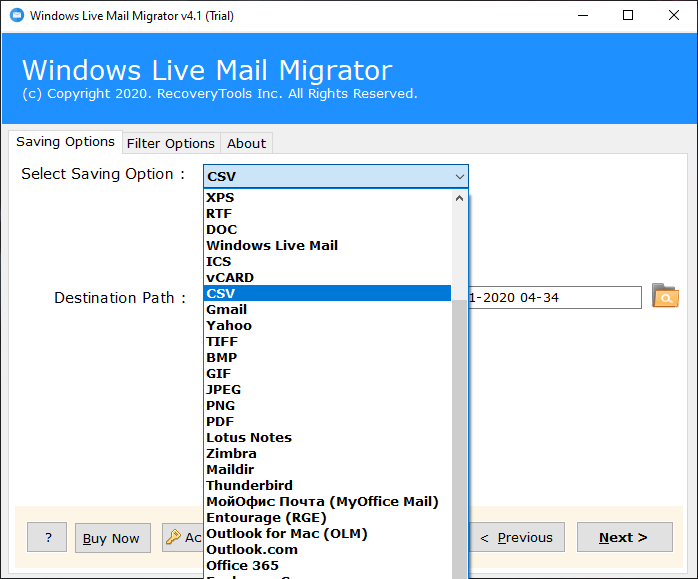
Task: Select Maildir from the list
Action: pyautogui.click(x=327, y=470)
